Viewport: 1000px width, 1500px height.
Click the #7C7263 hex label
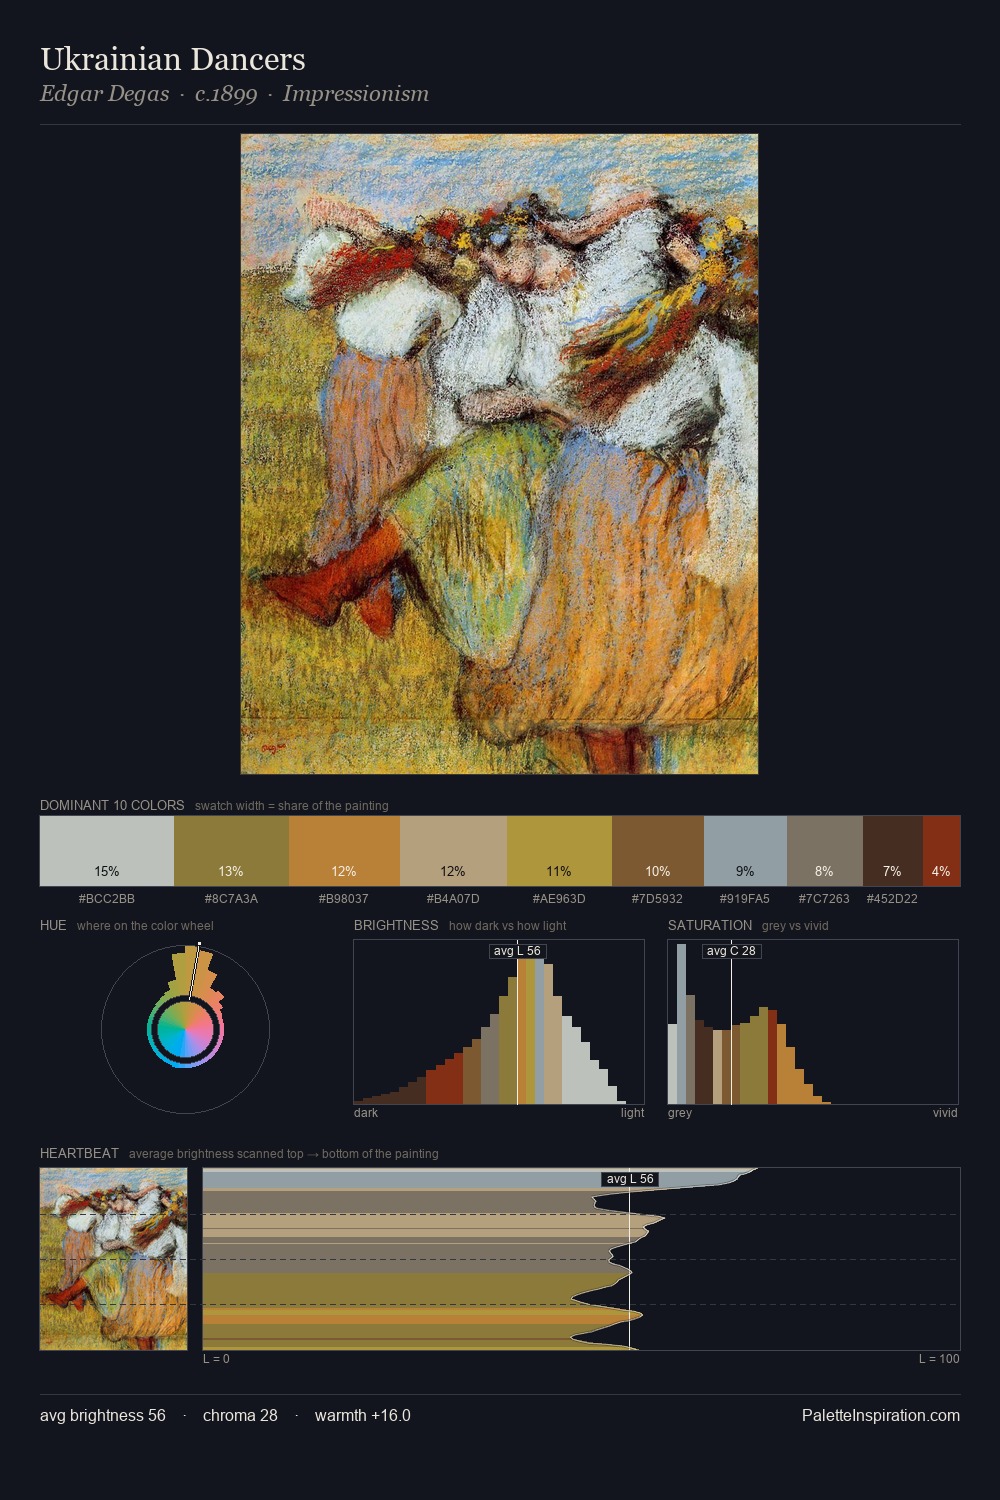tap(824, 899)
